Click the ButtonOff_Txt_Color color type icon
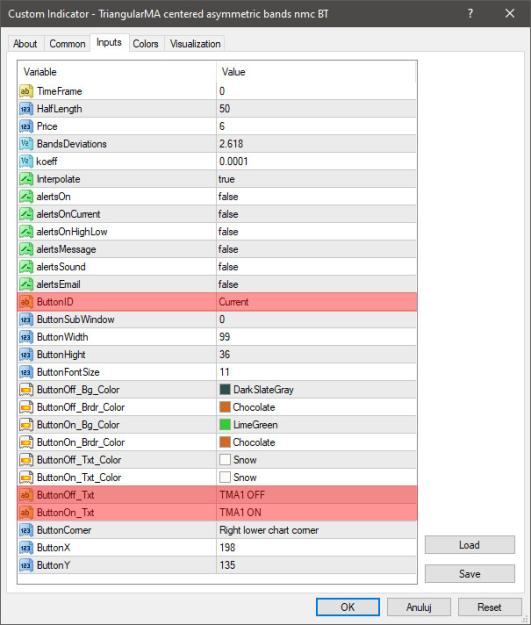Viewport: 531px width, 625px height. (x=26, y=460)
